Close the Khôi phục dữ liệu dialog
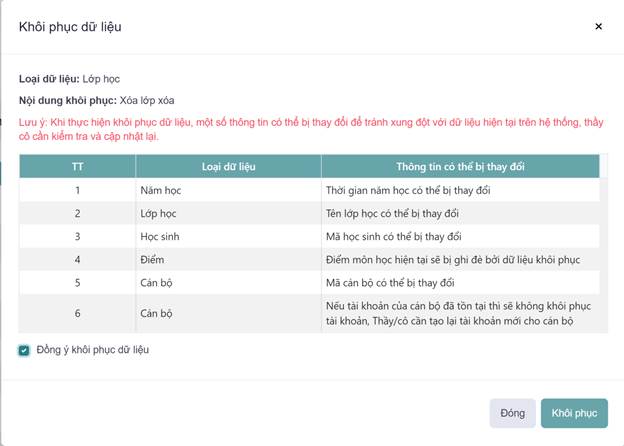 pyautogui.click(x=598, y=27)
